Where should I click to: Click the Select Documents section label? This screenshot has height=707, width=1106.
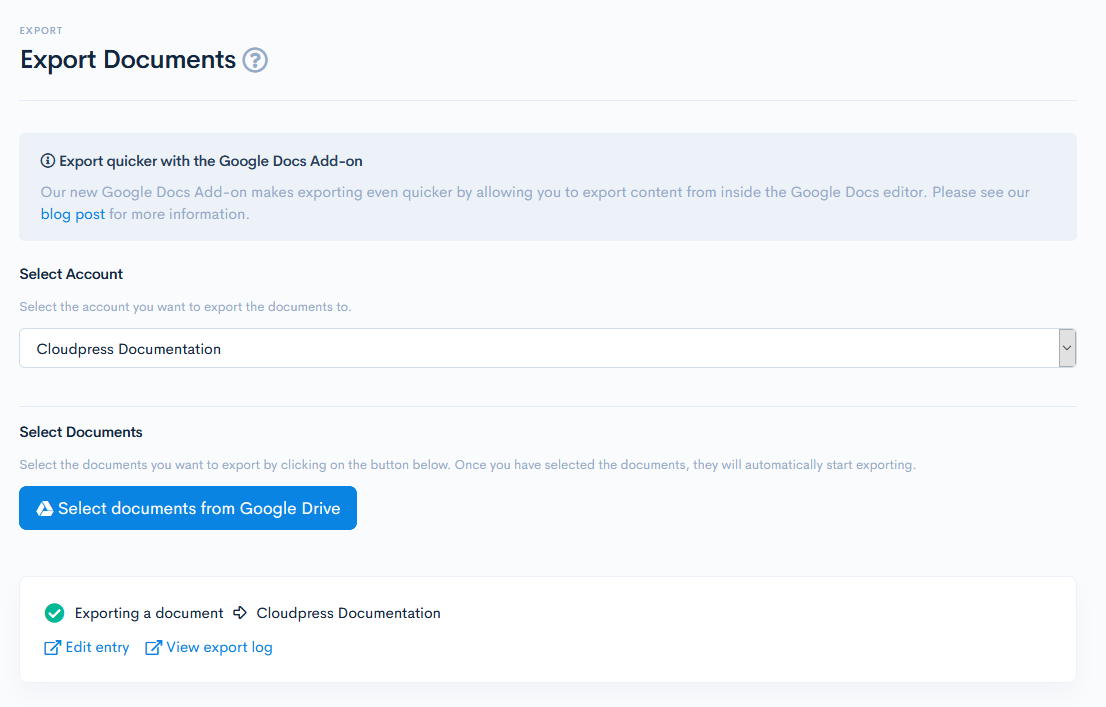coord(81,432)
